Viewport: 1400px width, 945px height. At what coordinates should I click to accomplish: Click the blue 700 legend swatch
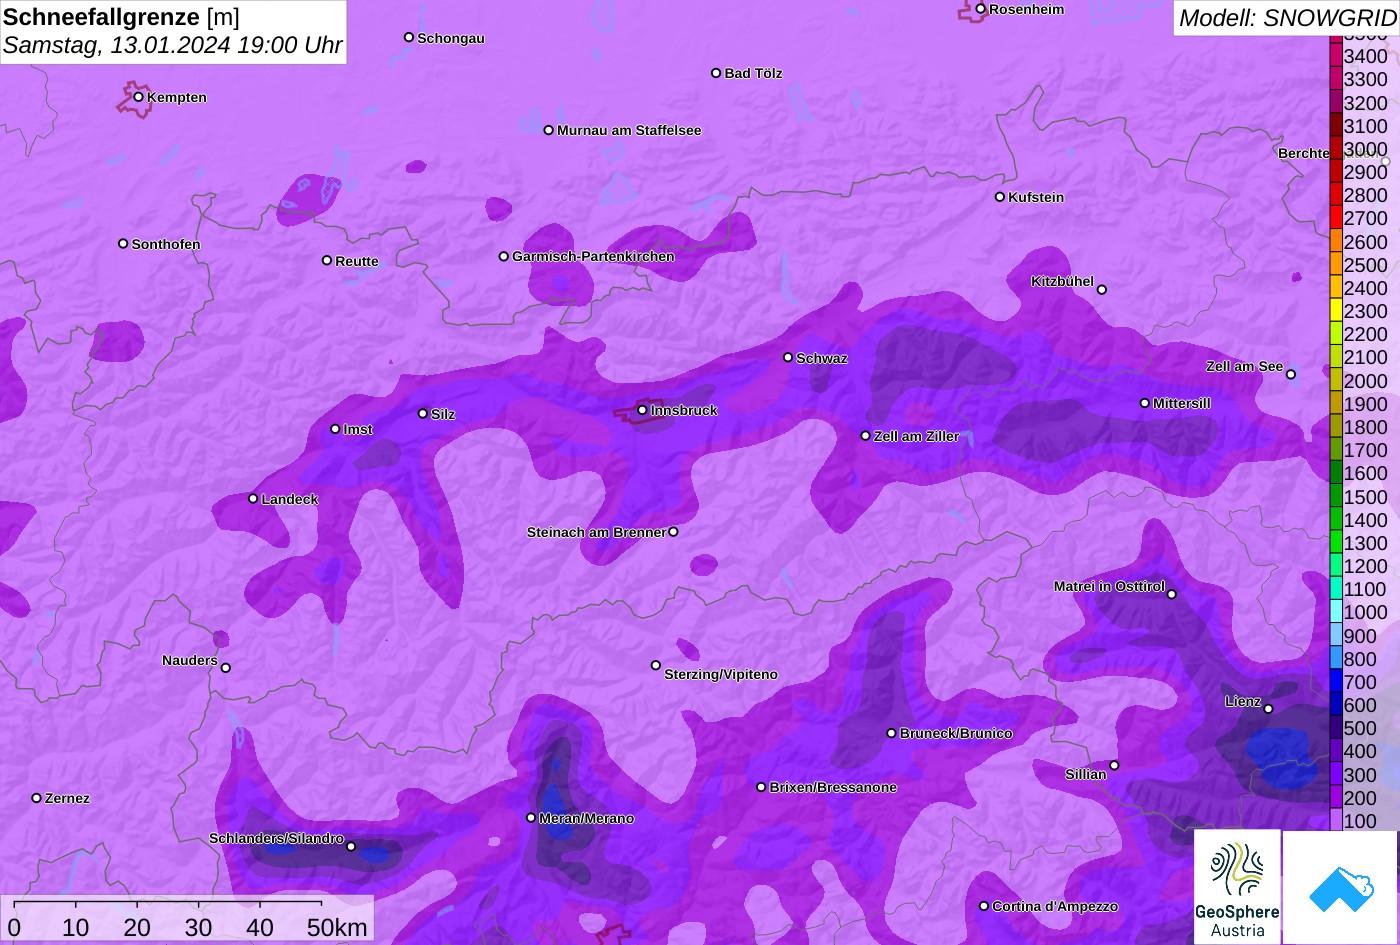(1336, 682)
